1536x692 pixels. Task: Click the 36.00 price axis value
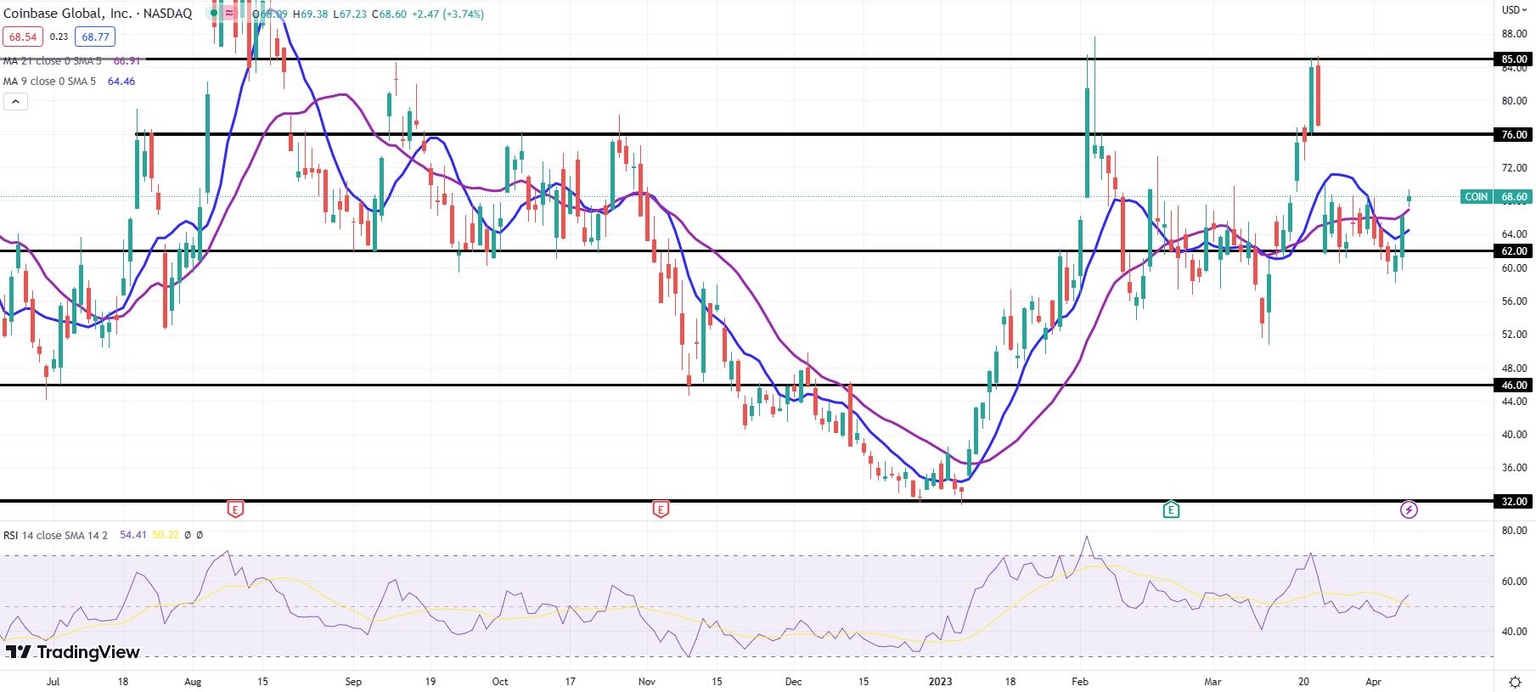[x=1514, y=468]
